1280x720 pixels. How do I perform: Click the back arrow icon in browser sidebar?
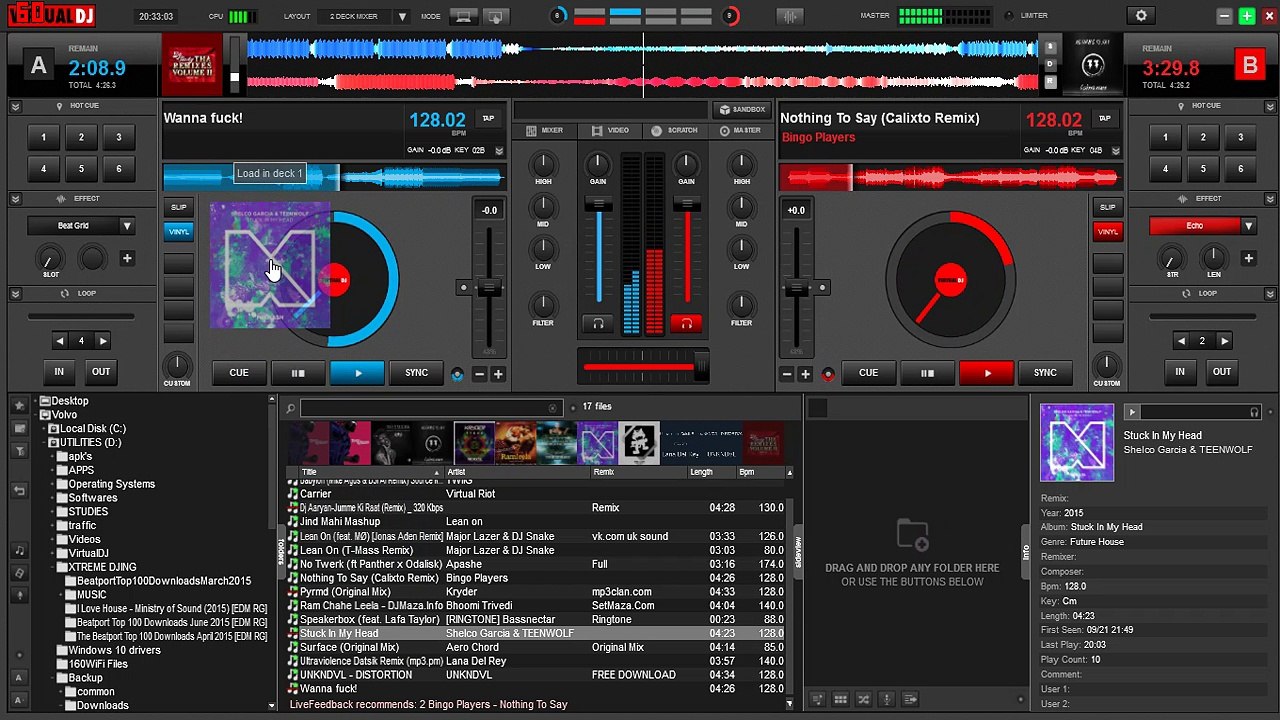click(x=19, y=490)
